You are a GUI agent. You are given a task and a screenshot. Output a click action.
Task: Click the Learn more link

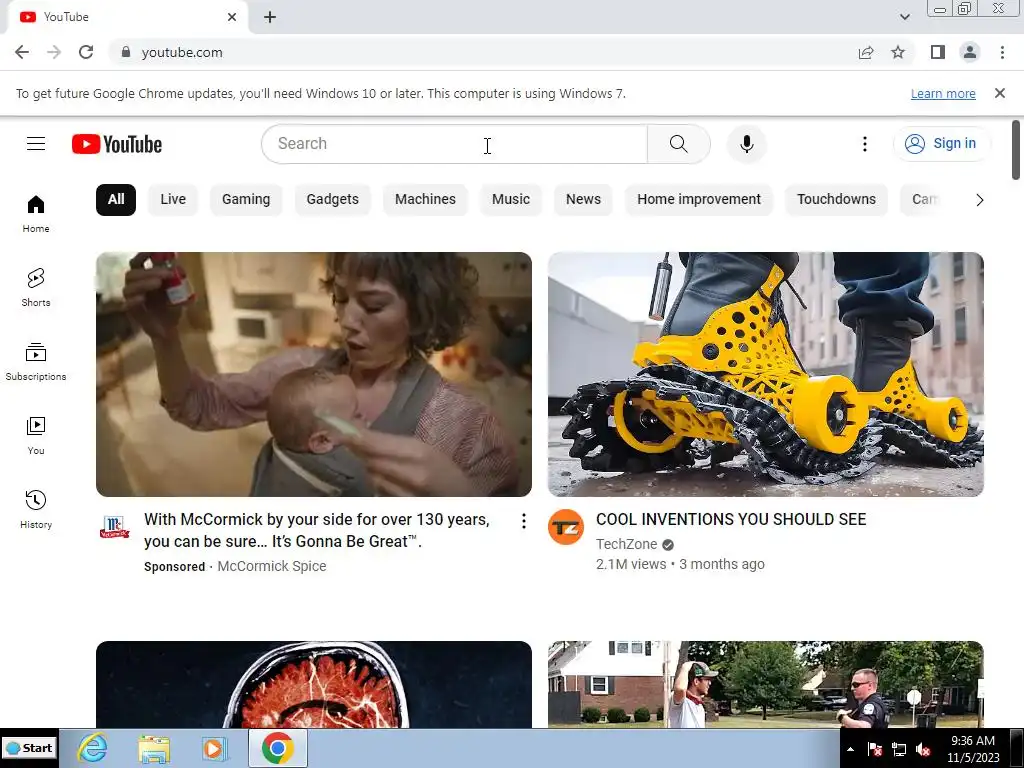[943, 94]
